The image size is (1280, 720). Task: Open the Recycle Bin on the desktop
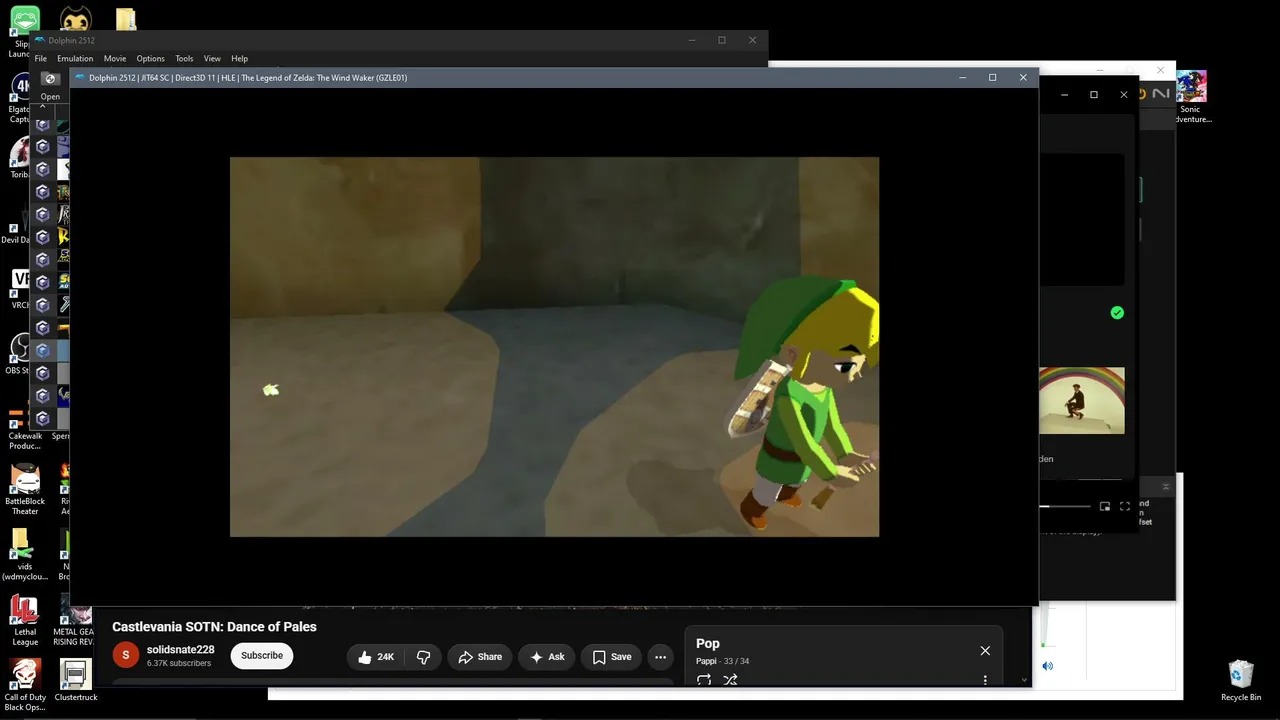pyautogui.click(x=1241, y=681)
